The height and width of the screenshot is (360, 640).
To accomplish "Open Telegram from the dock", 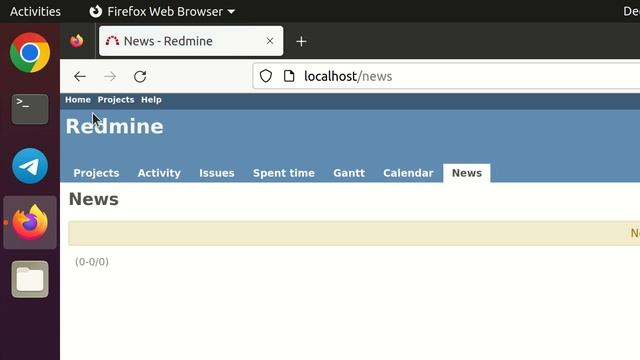I will pos(30,166).
